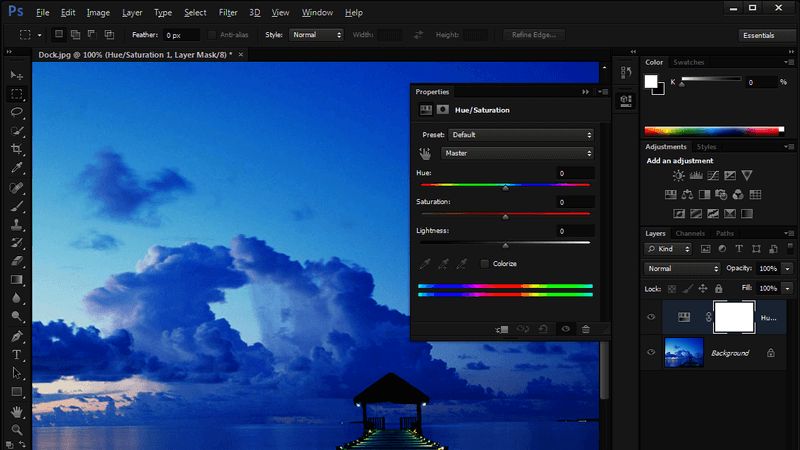The image size is (800, 450).
Task: Switch to the Styles tab
Action: 706,146
